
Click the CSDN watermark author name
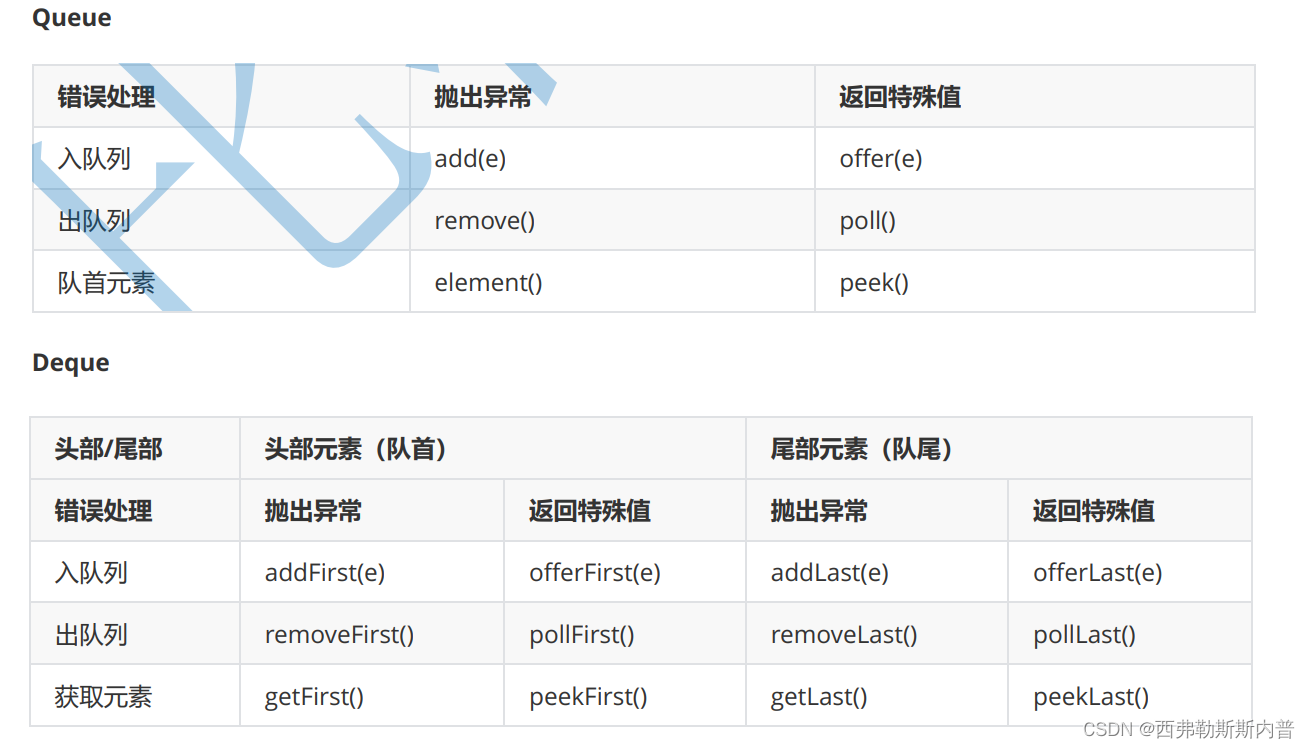coord(1225,729)
